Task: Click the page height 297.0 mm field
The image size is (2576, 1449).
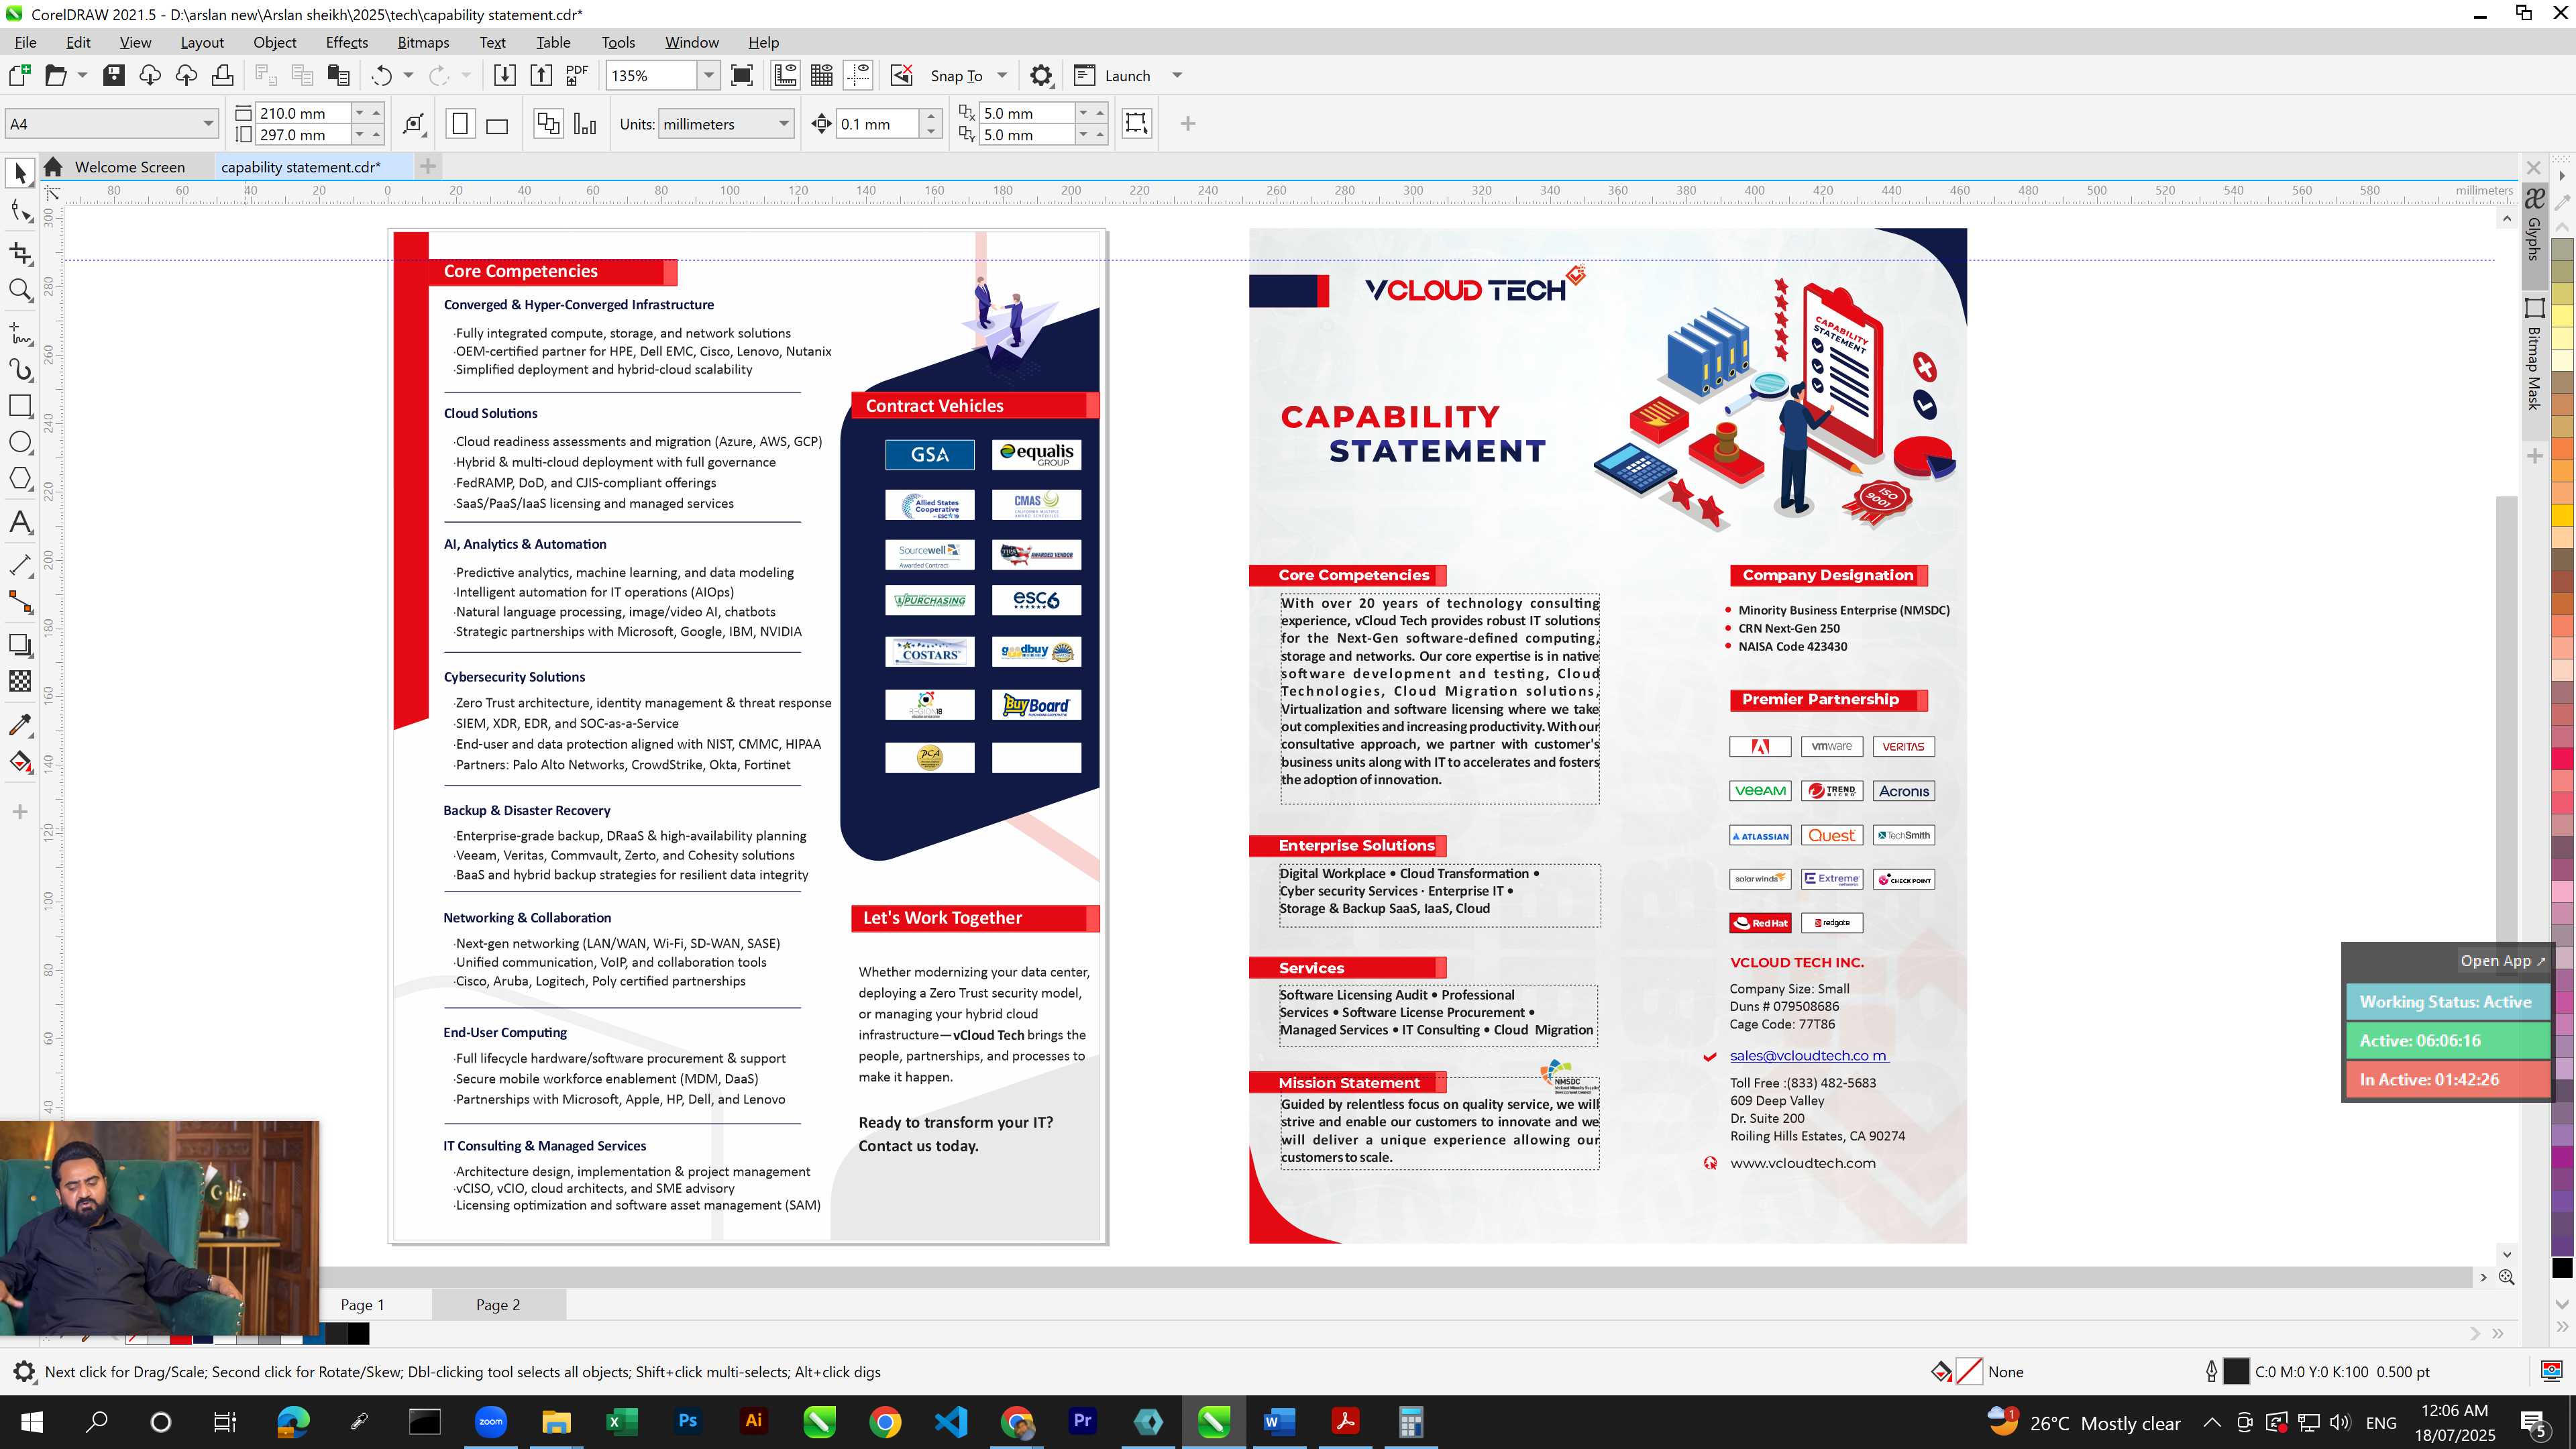Action: [303, 135]
